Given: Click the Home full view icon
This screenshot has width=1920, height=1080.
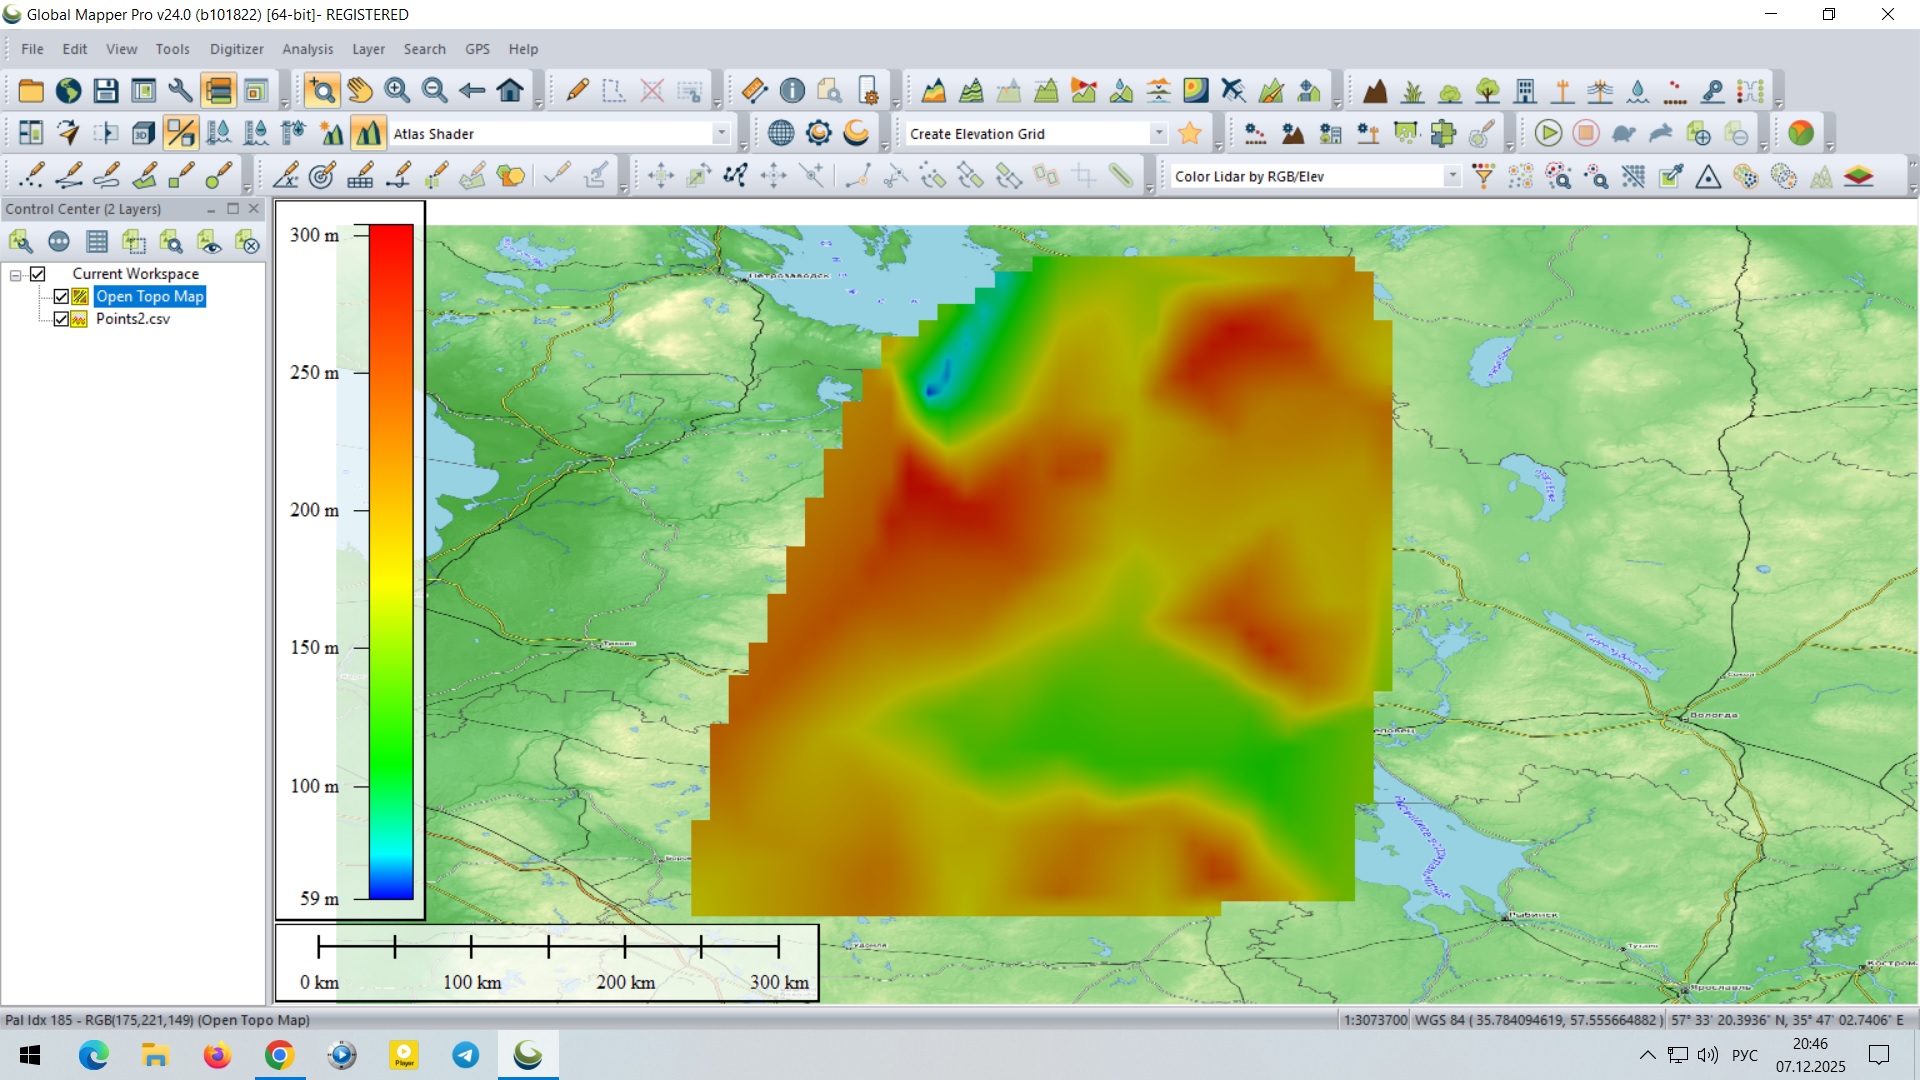Looking at the screenshot, I should (510, 91).
